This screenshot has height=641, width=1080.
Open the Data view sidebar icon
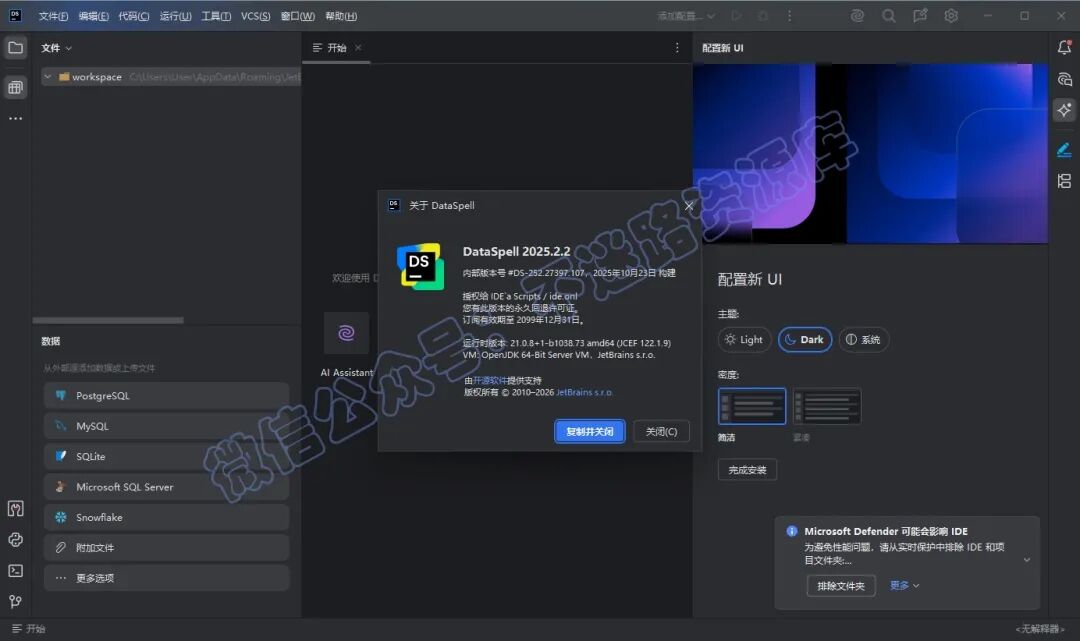pyautogui.click(x=15, y=87)
